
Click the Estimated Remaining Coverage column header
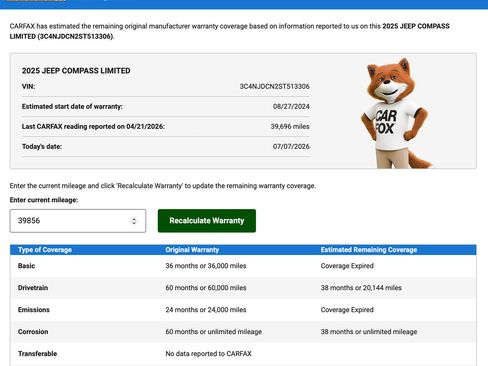click(369, 250)
